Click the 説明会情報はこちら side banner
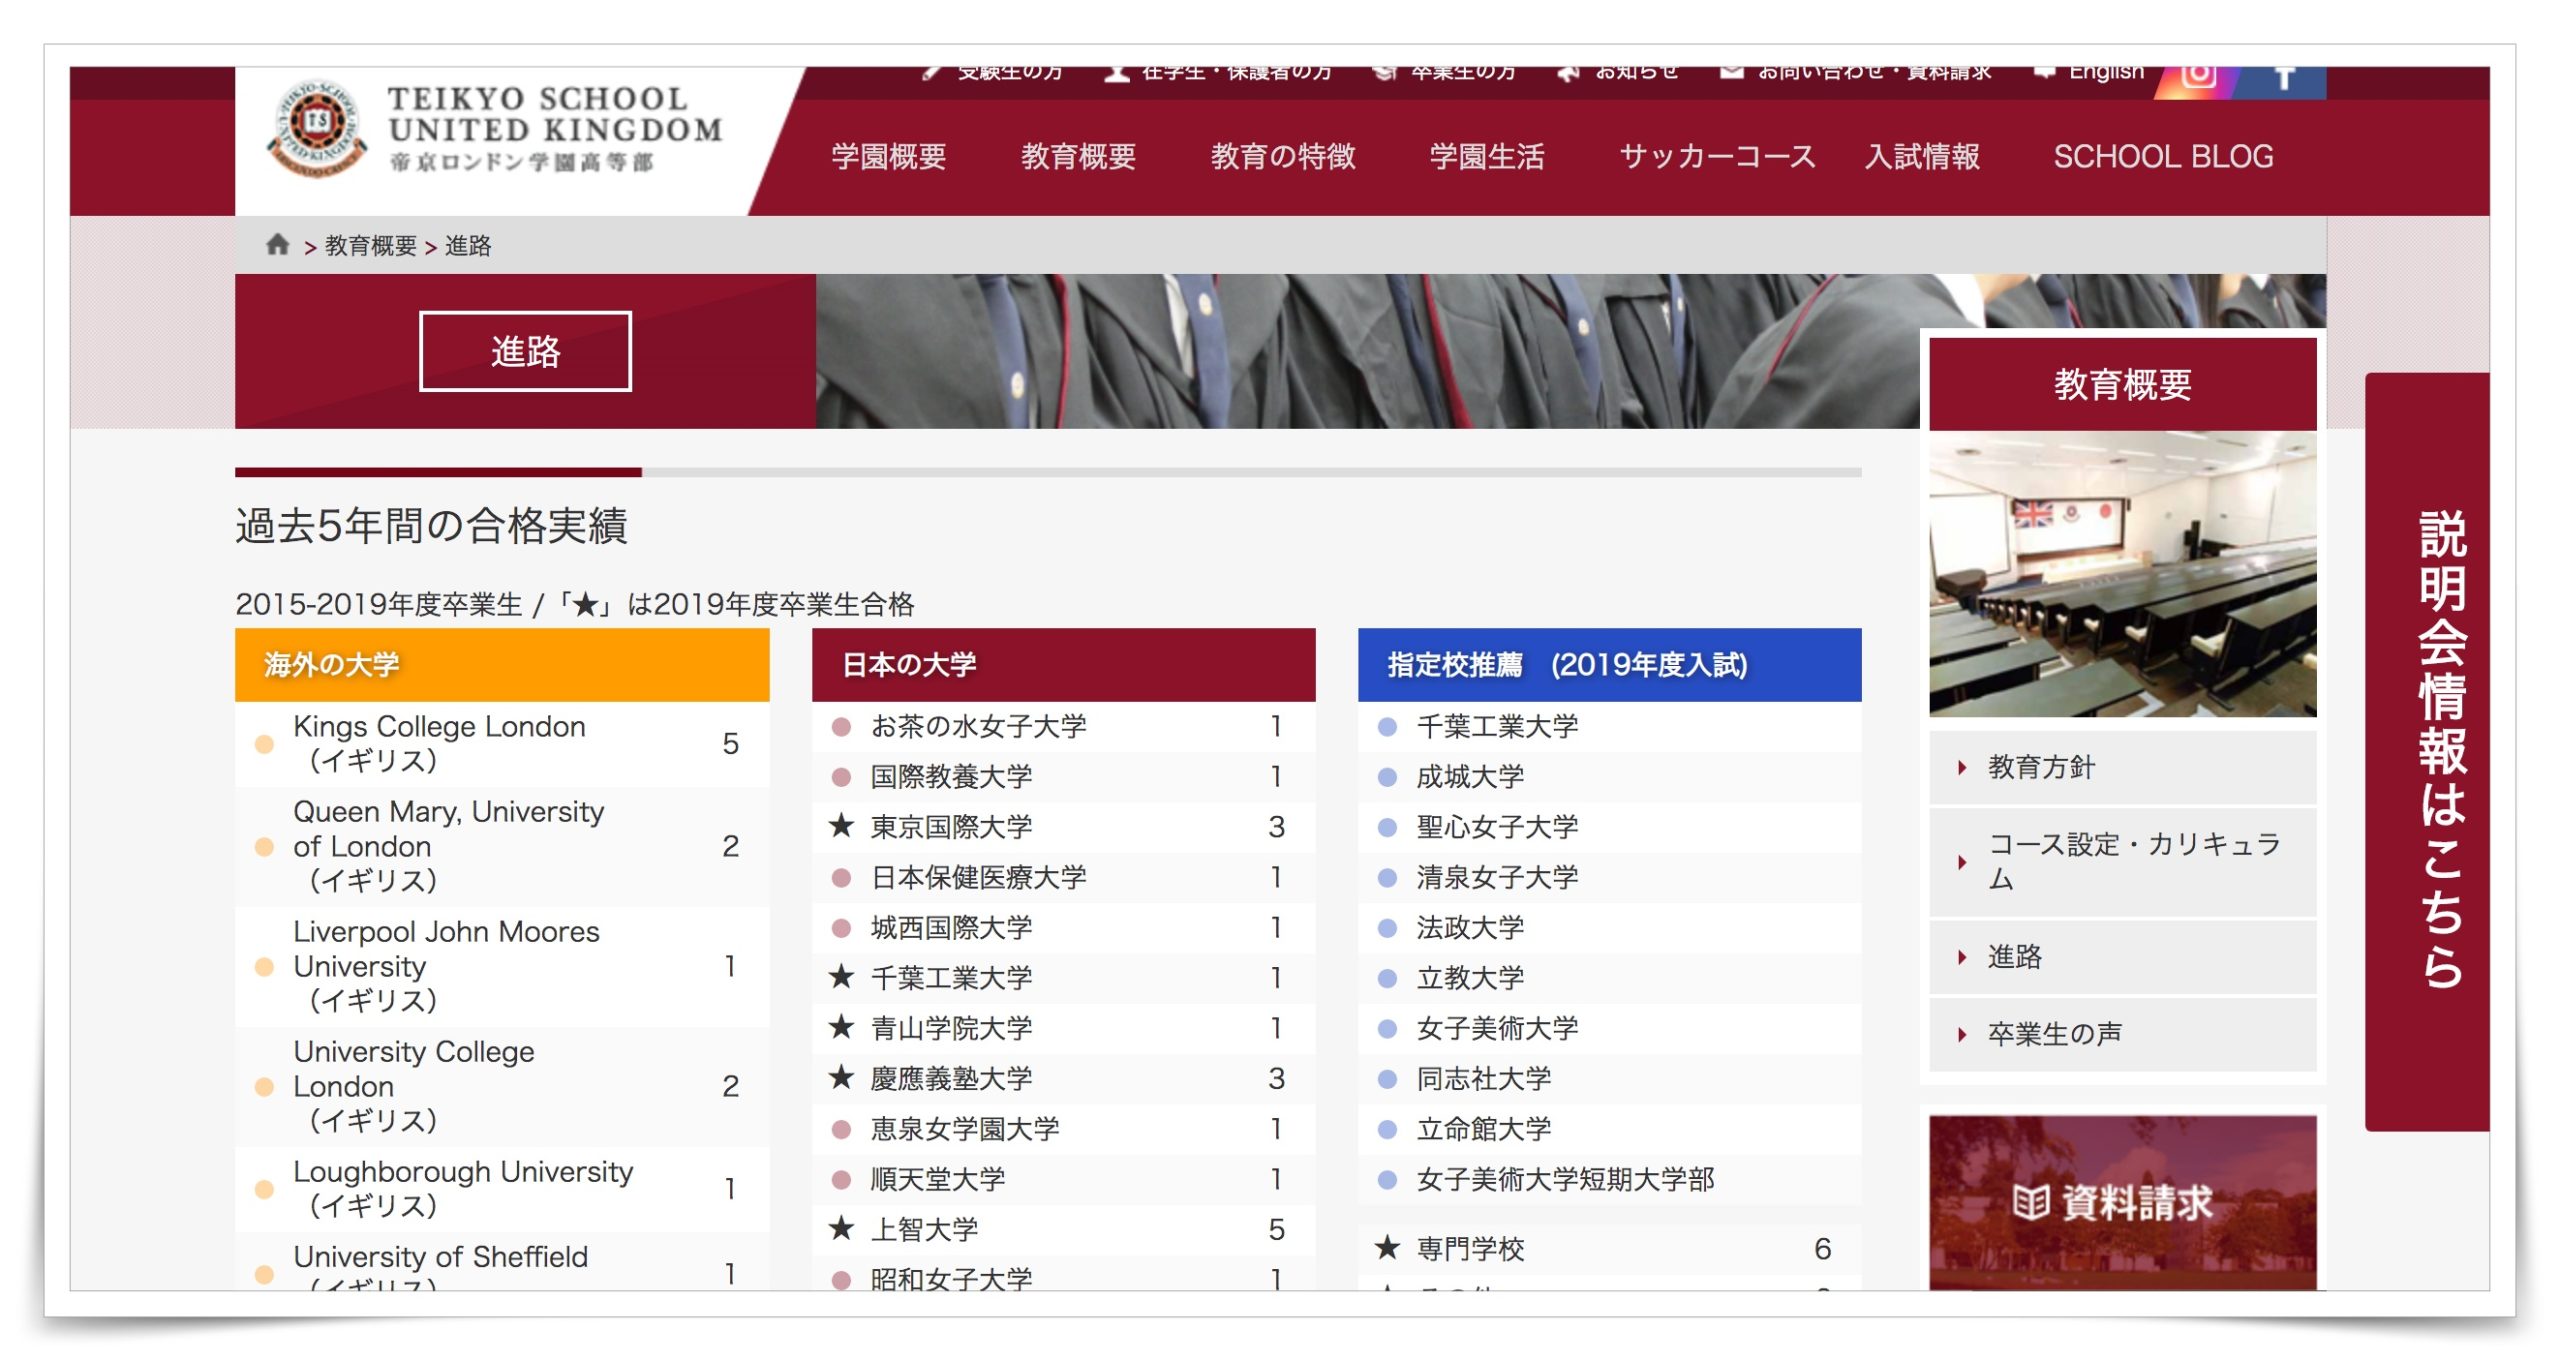2560x1361 pixels. point(2427,752)
